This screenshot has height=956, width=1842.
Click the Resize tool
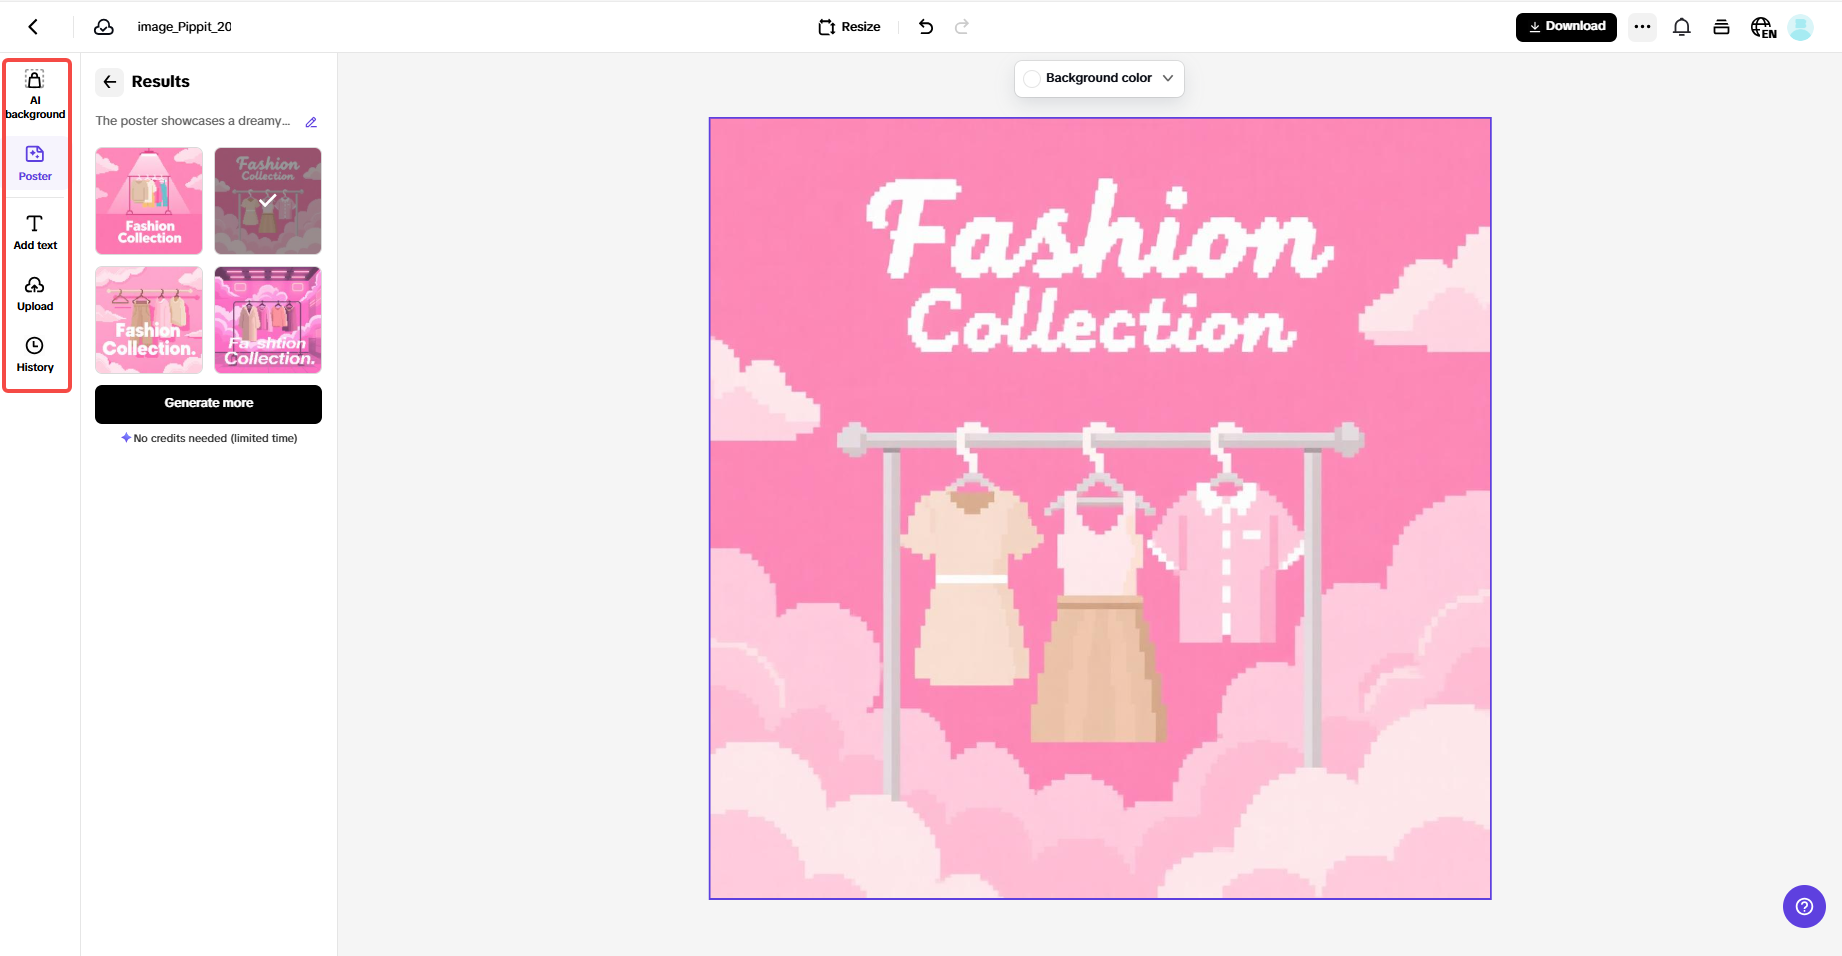click(848, 27)
